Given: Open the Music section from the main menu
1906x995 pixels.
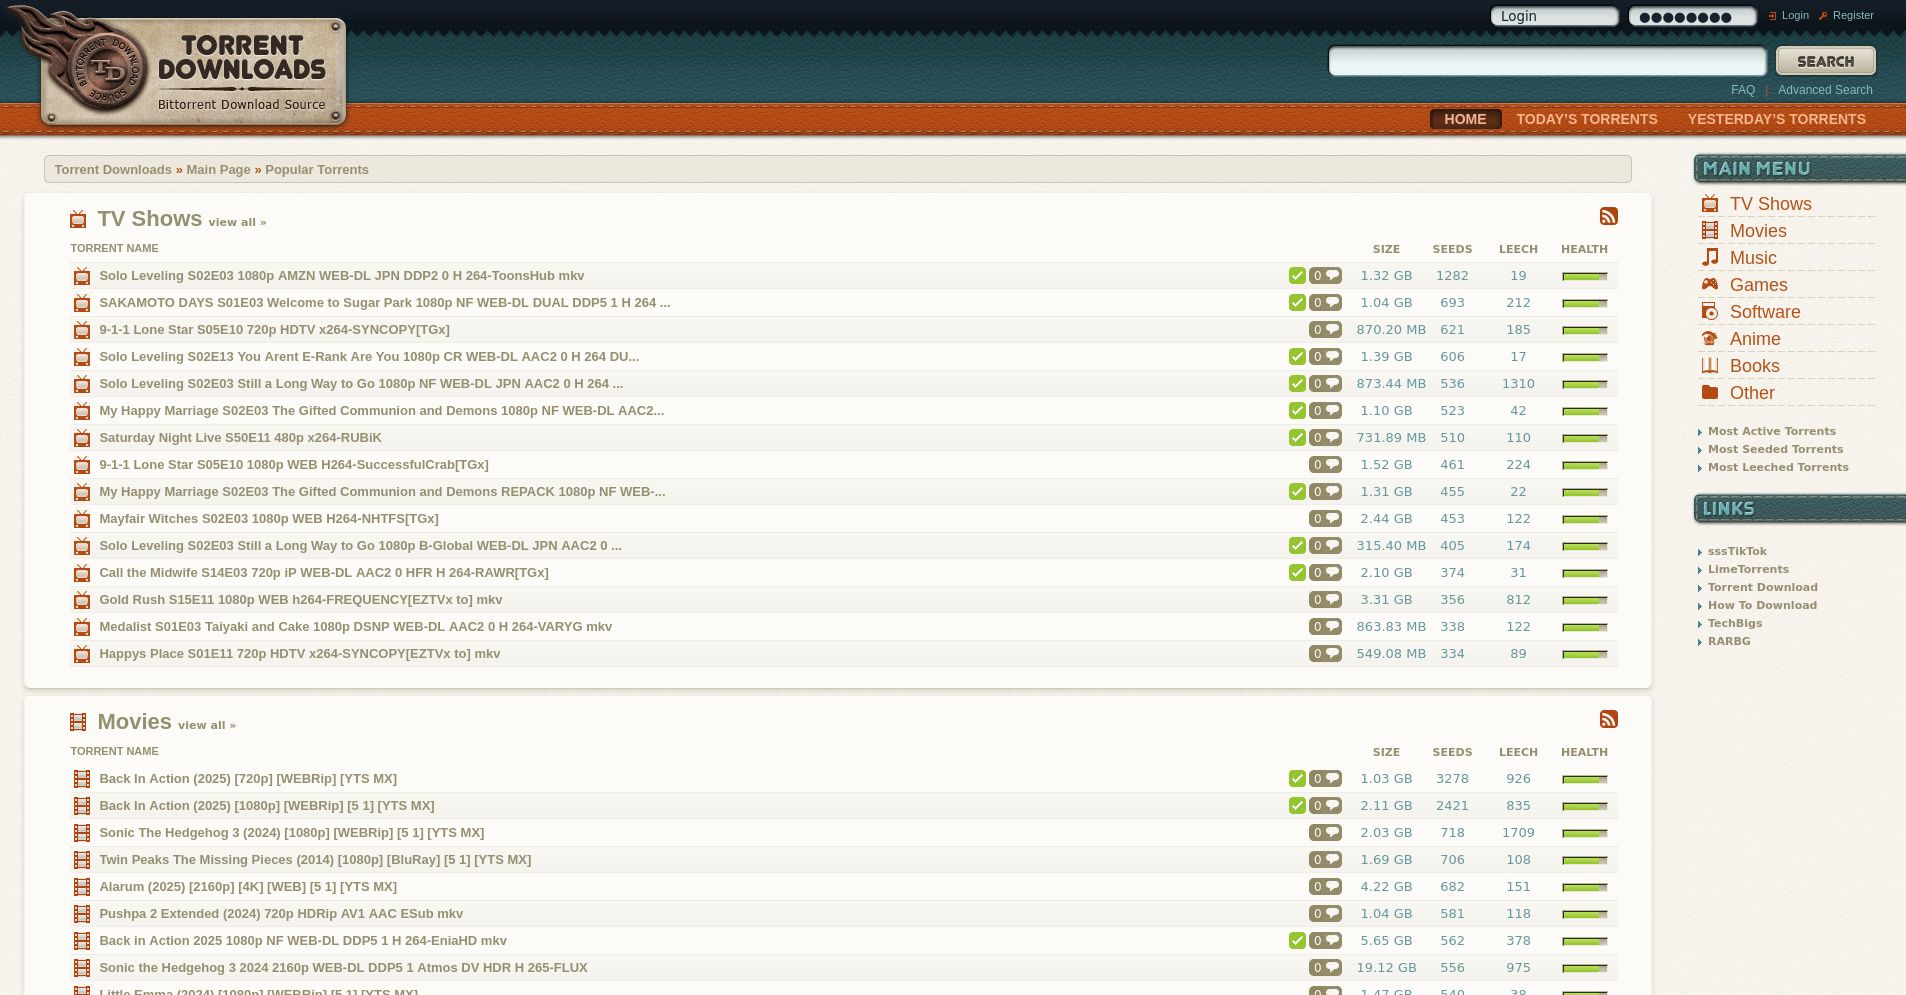Looking at the screenshot, I should click(x=1710, y=258).
